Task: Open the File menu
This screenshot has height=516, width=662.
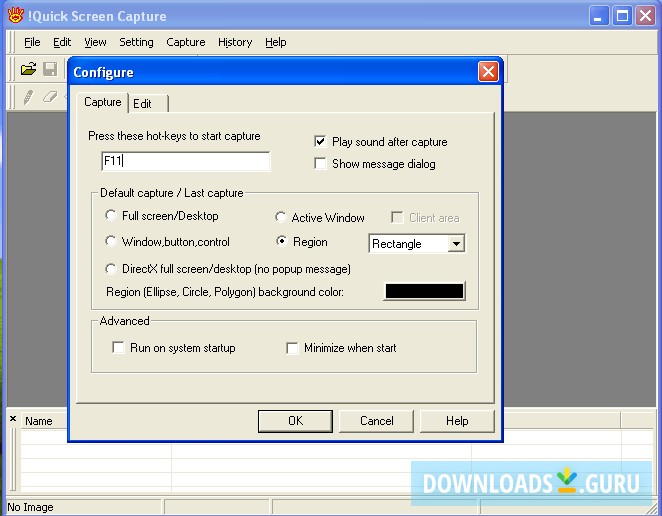Action: pos(32,42)
